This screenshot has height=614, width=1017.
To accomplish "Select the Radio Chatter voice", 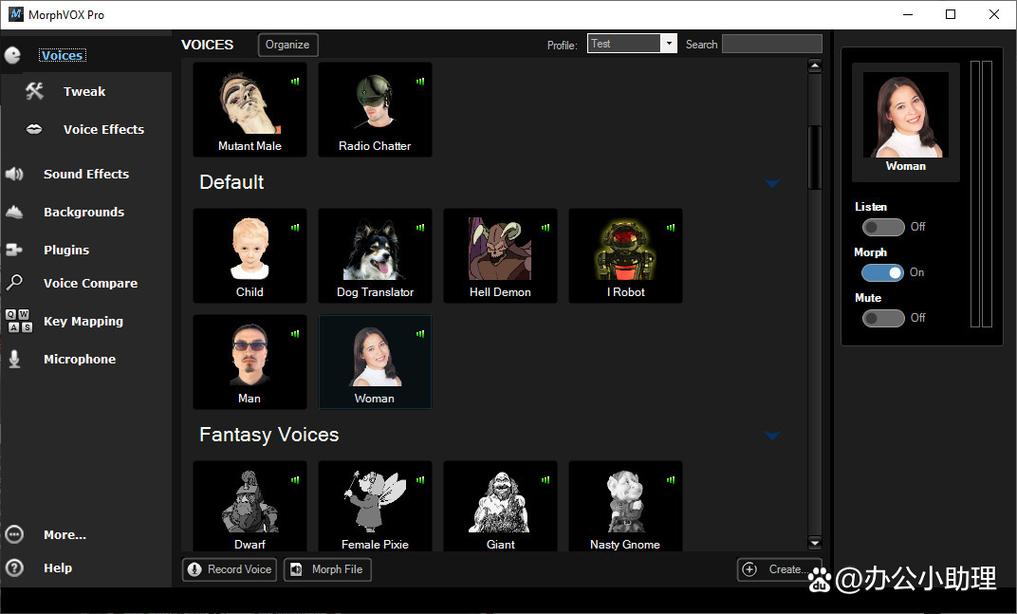I will tap(375, 110).
